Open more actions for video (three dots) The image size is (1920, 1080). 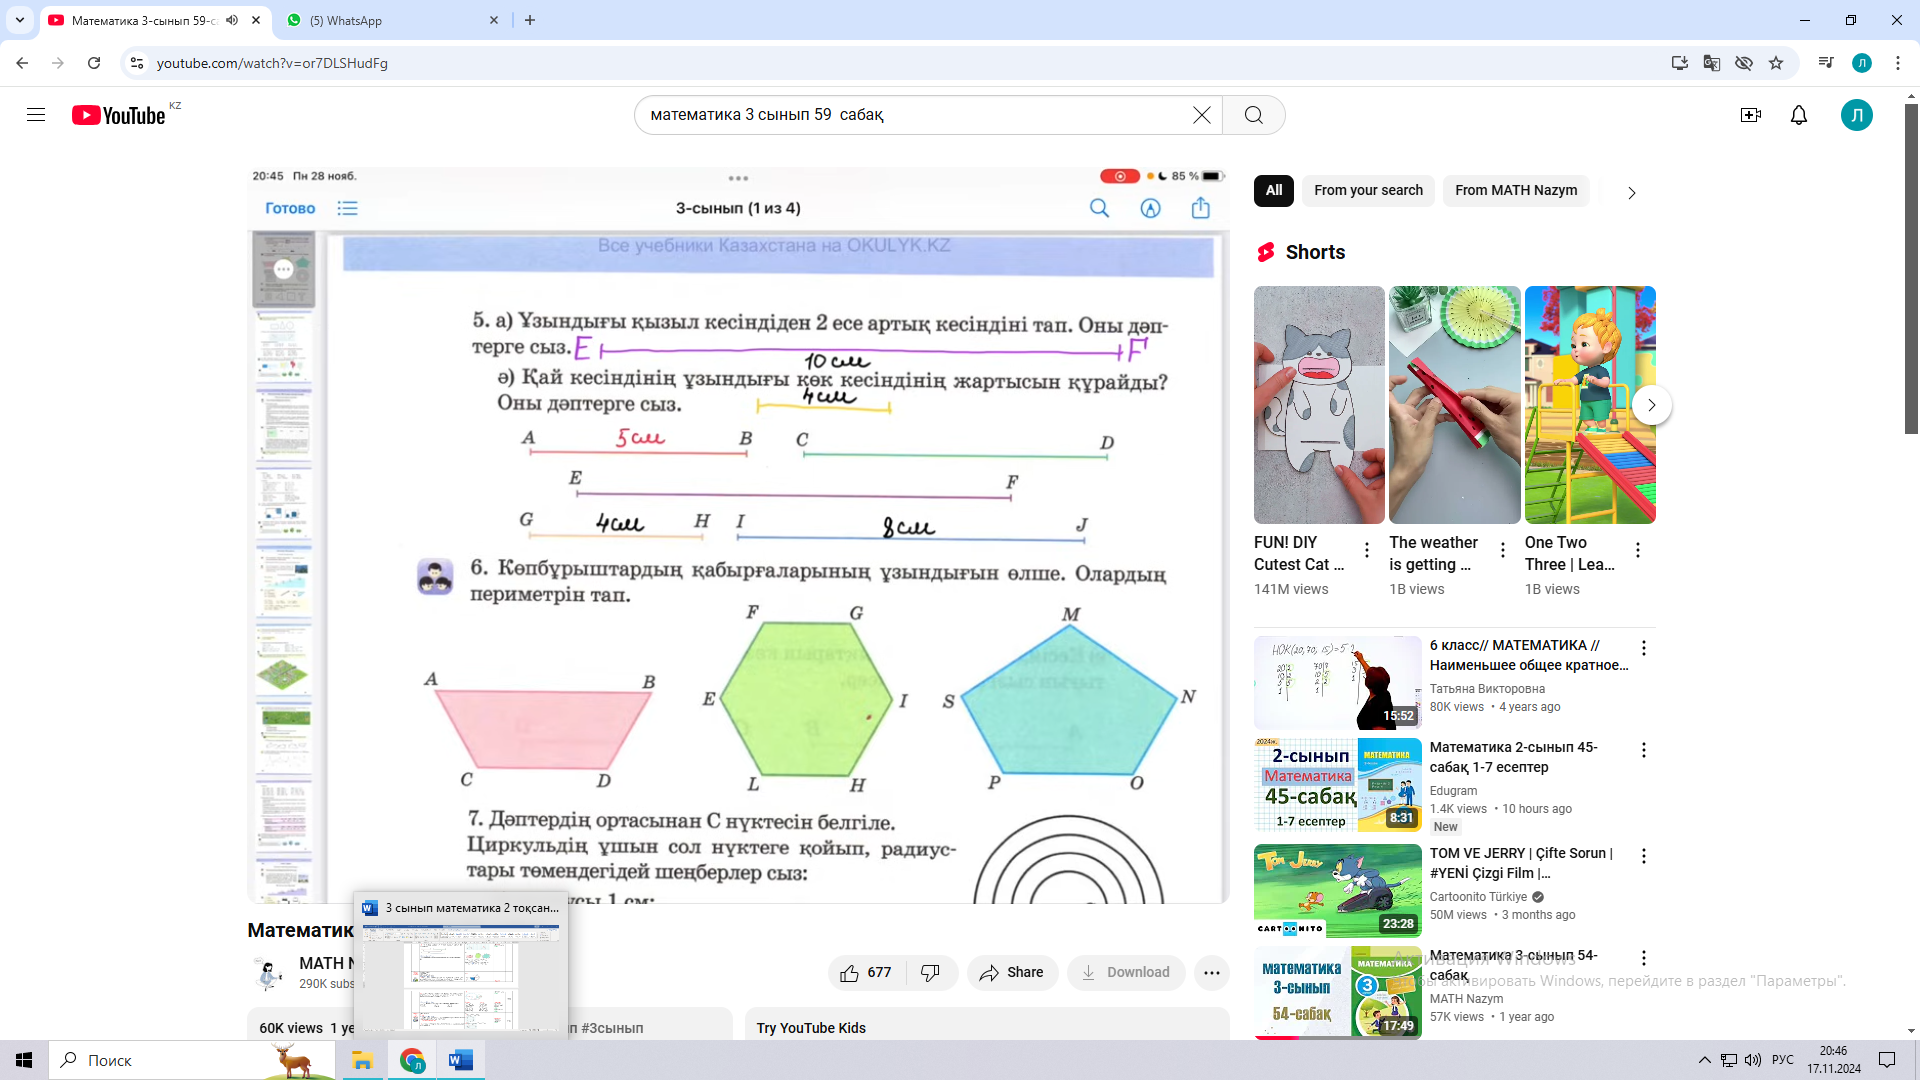[1211, 972]
